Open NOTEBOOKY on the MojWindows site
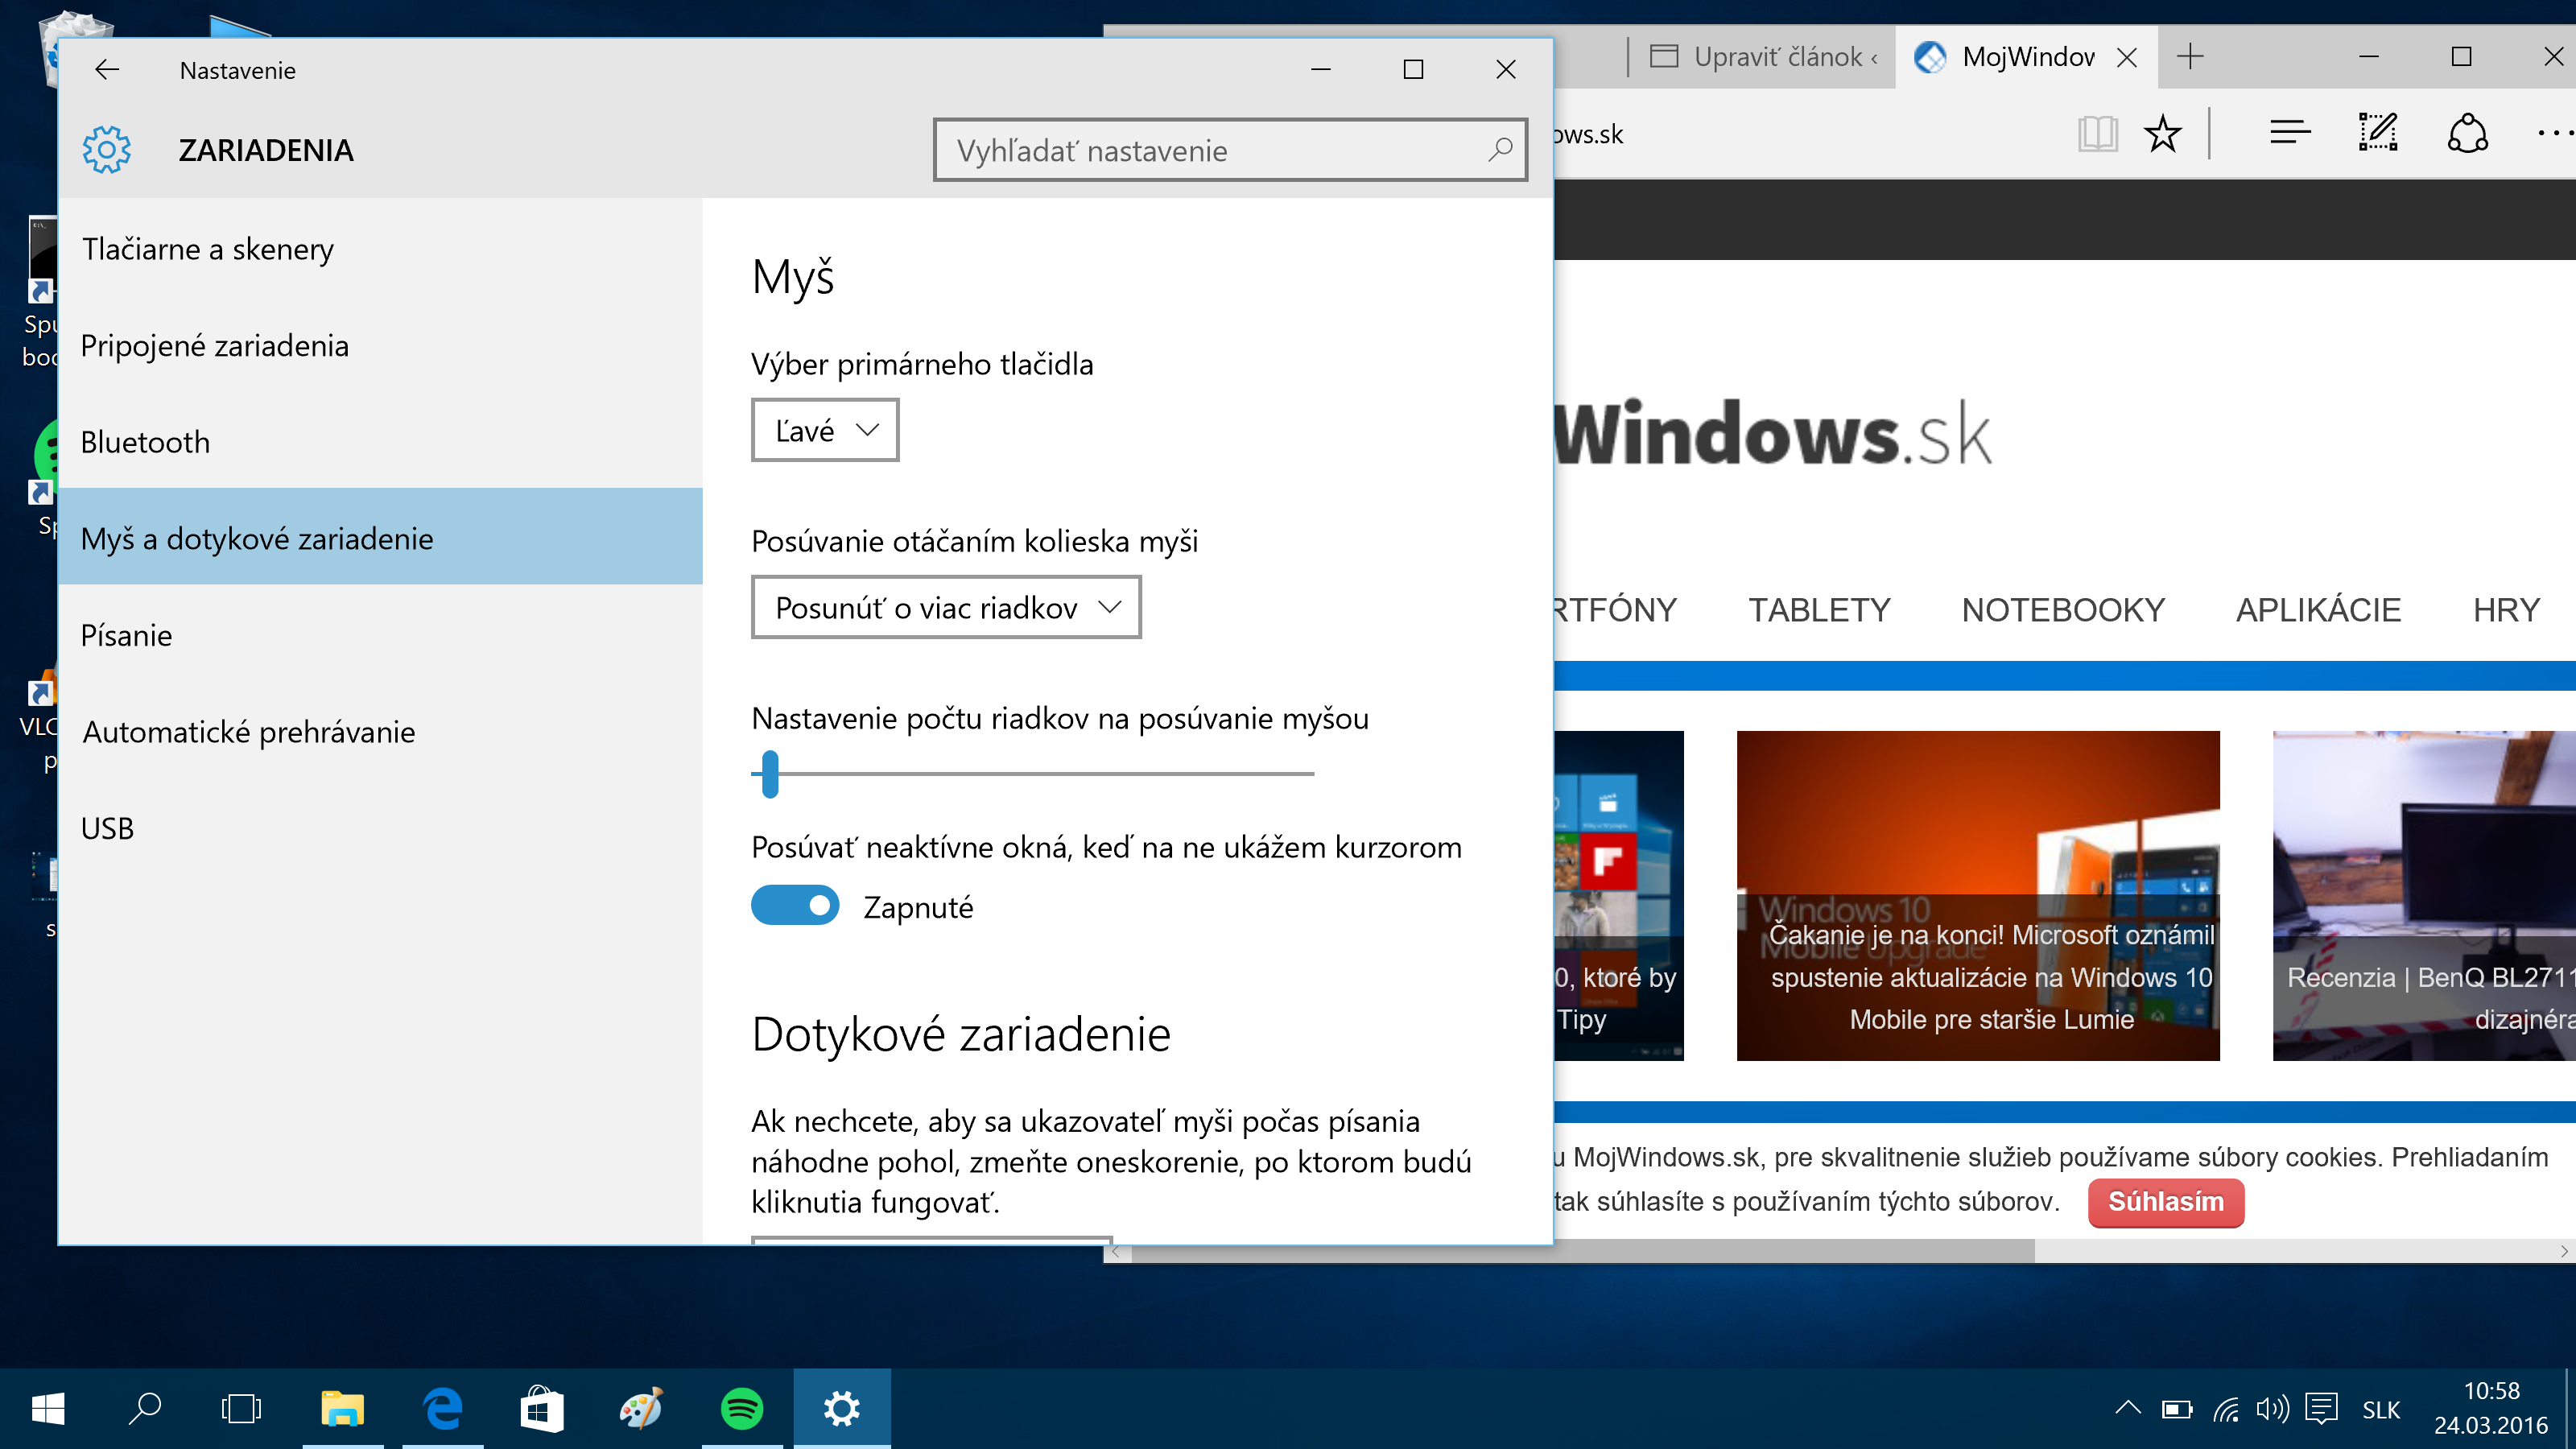The width and height of the screenshot is (2576, 1449). coord(2063,610)
